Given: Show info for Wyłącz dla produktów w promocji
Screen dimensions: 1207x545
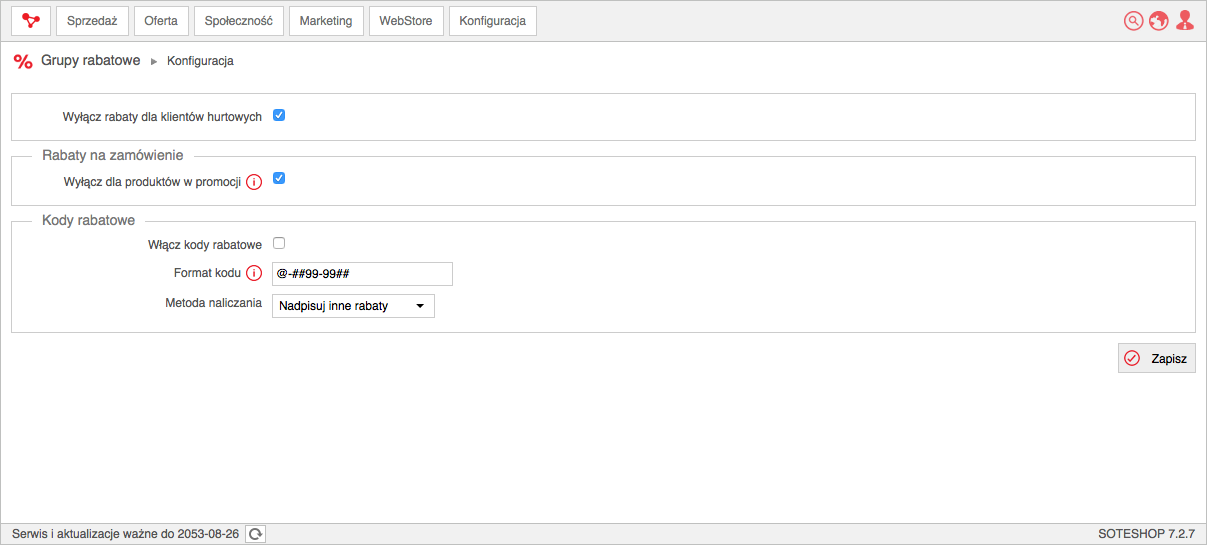Looking at the screenshot, I should coord(254,182).
